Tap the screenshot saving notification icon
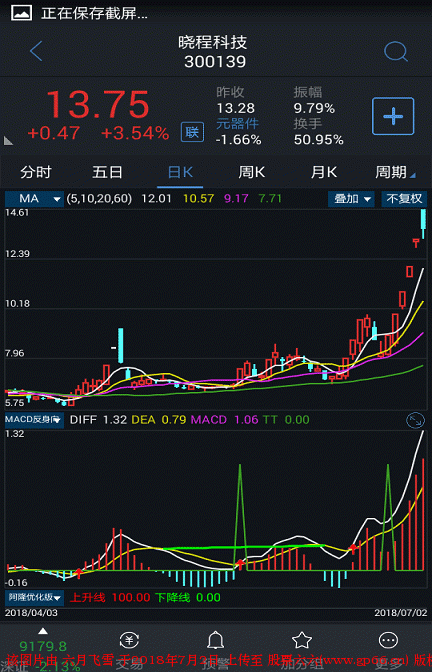Screen dimensions: 432x672 click(x=21, y=13)
